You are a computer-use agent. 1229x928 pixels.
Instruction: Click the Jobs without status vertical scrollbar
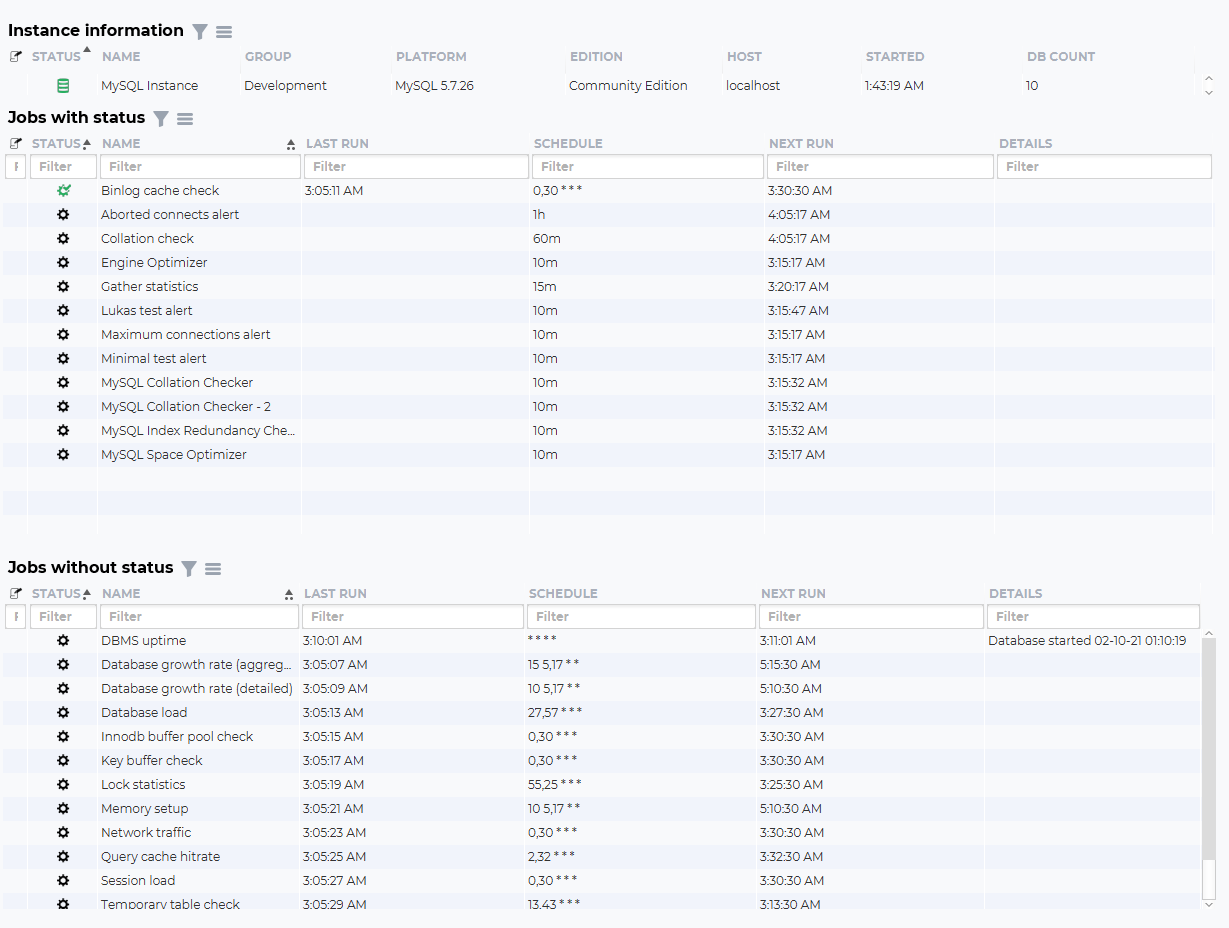pyautogui.click(x=1209, y=768)
